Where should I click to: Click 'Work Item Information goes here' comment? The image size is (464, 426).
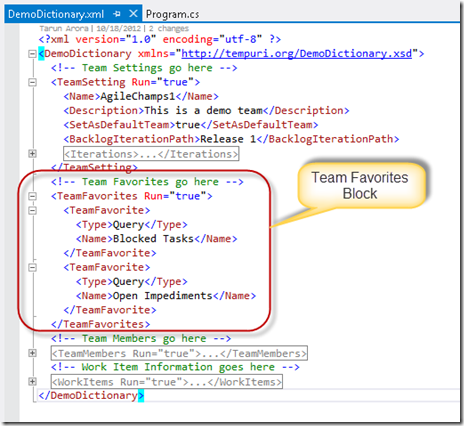tap(175, 367)
